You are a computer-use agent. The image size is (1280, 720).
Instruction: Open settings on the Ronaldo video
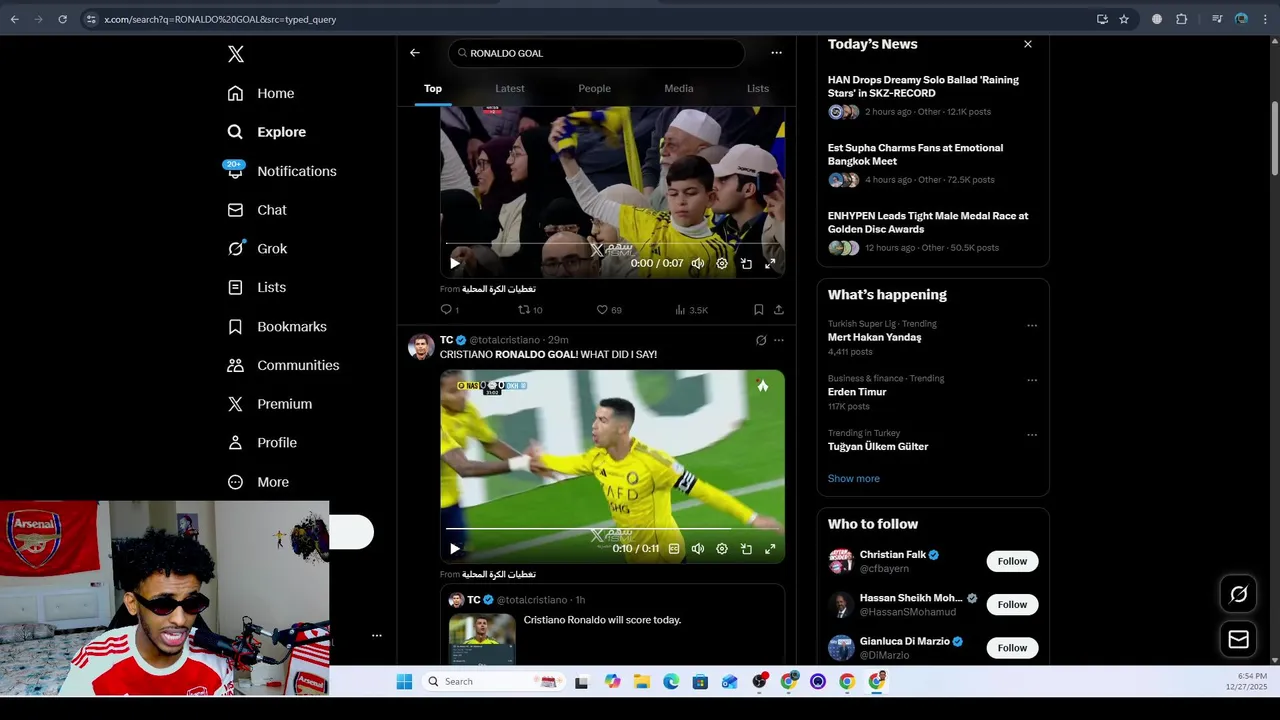pos(722,549)
